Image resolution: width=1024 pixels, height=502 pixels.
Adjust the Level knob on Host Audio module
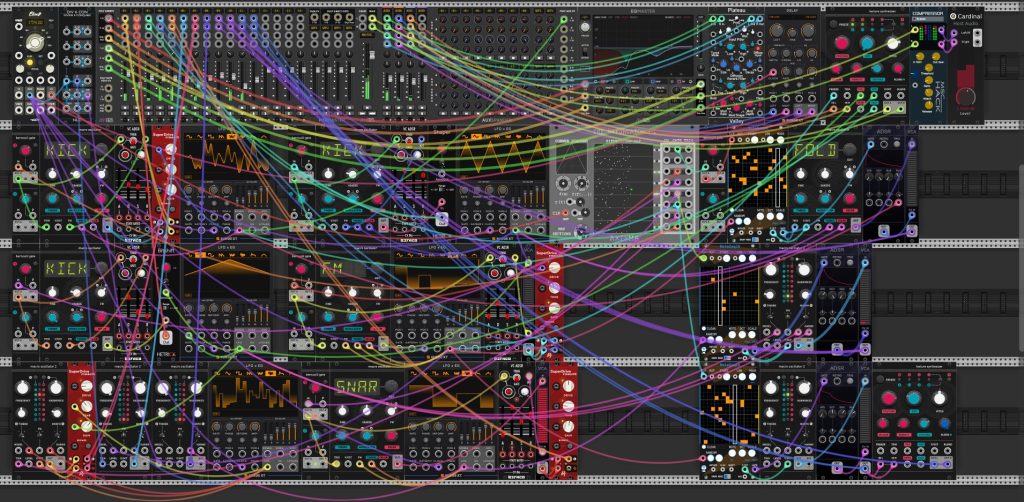click(968, 97)
